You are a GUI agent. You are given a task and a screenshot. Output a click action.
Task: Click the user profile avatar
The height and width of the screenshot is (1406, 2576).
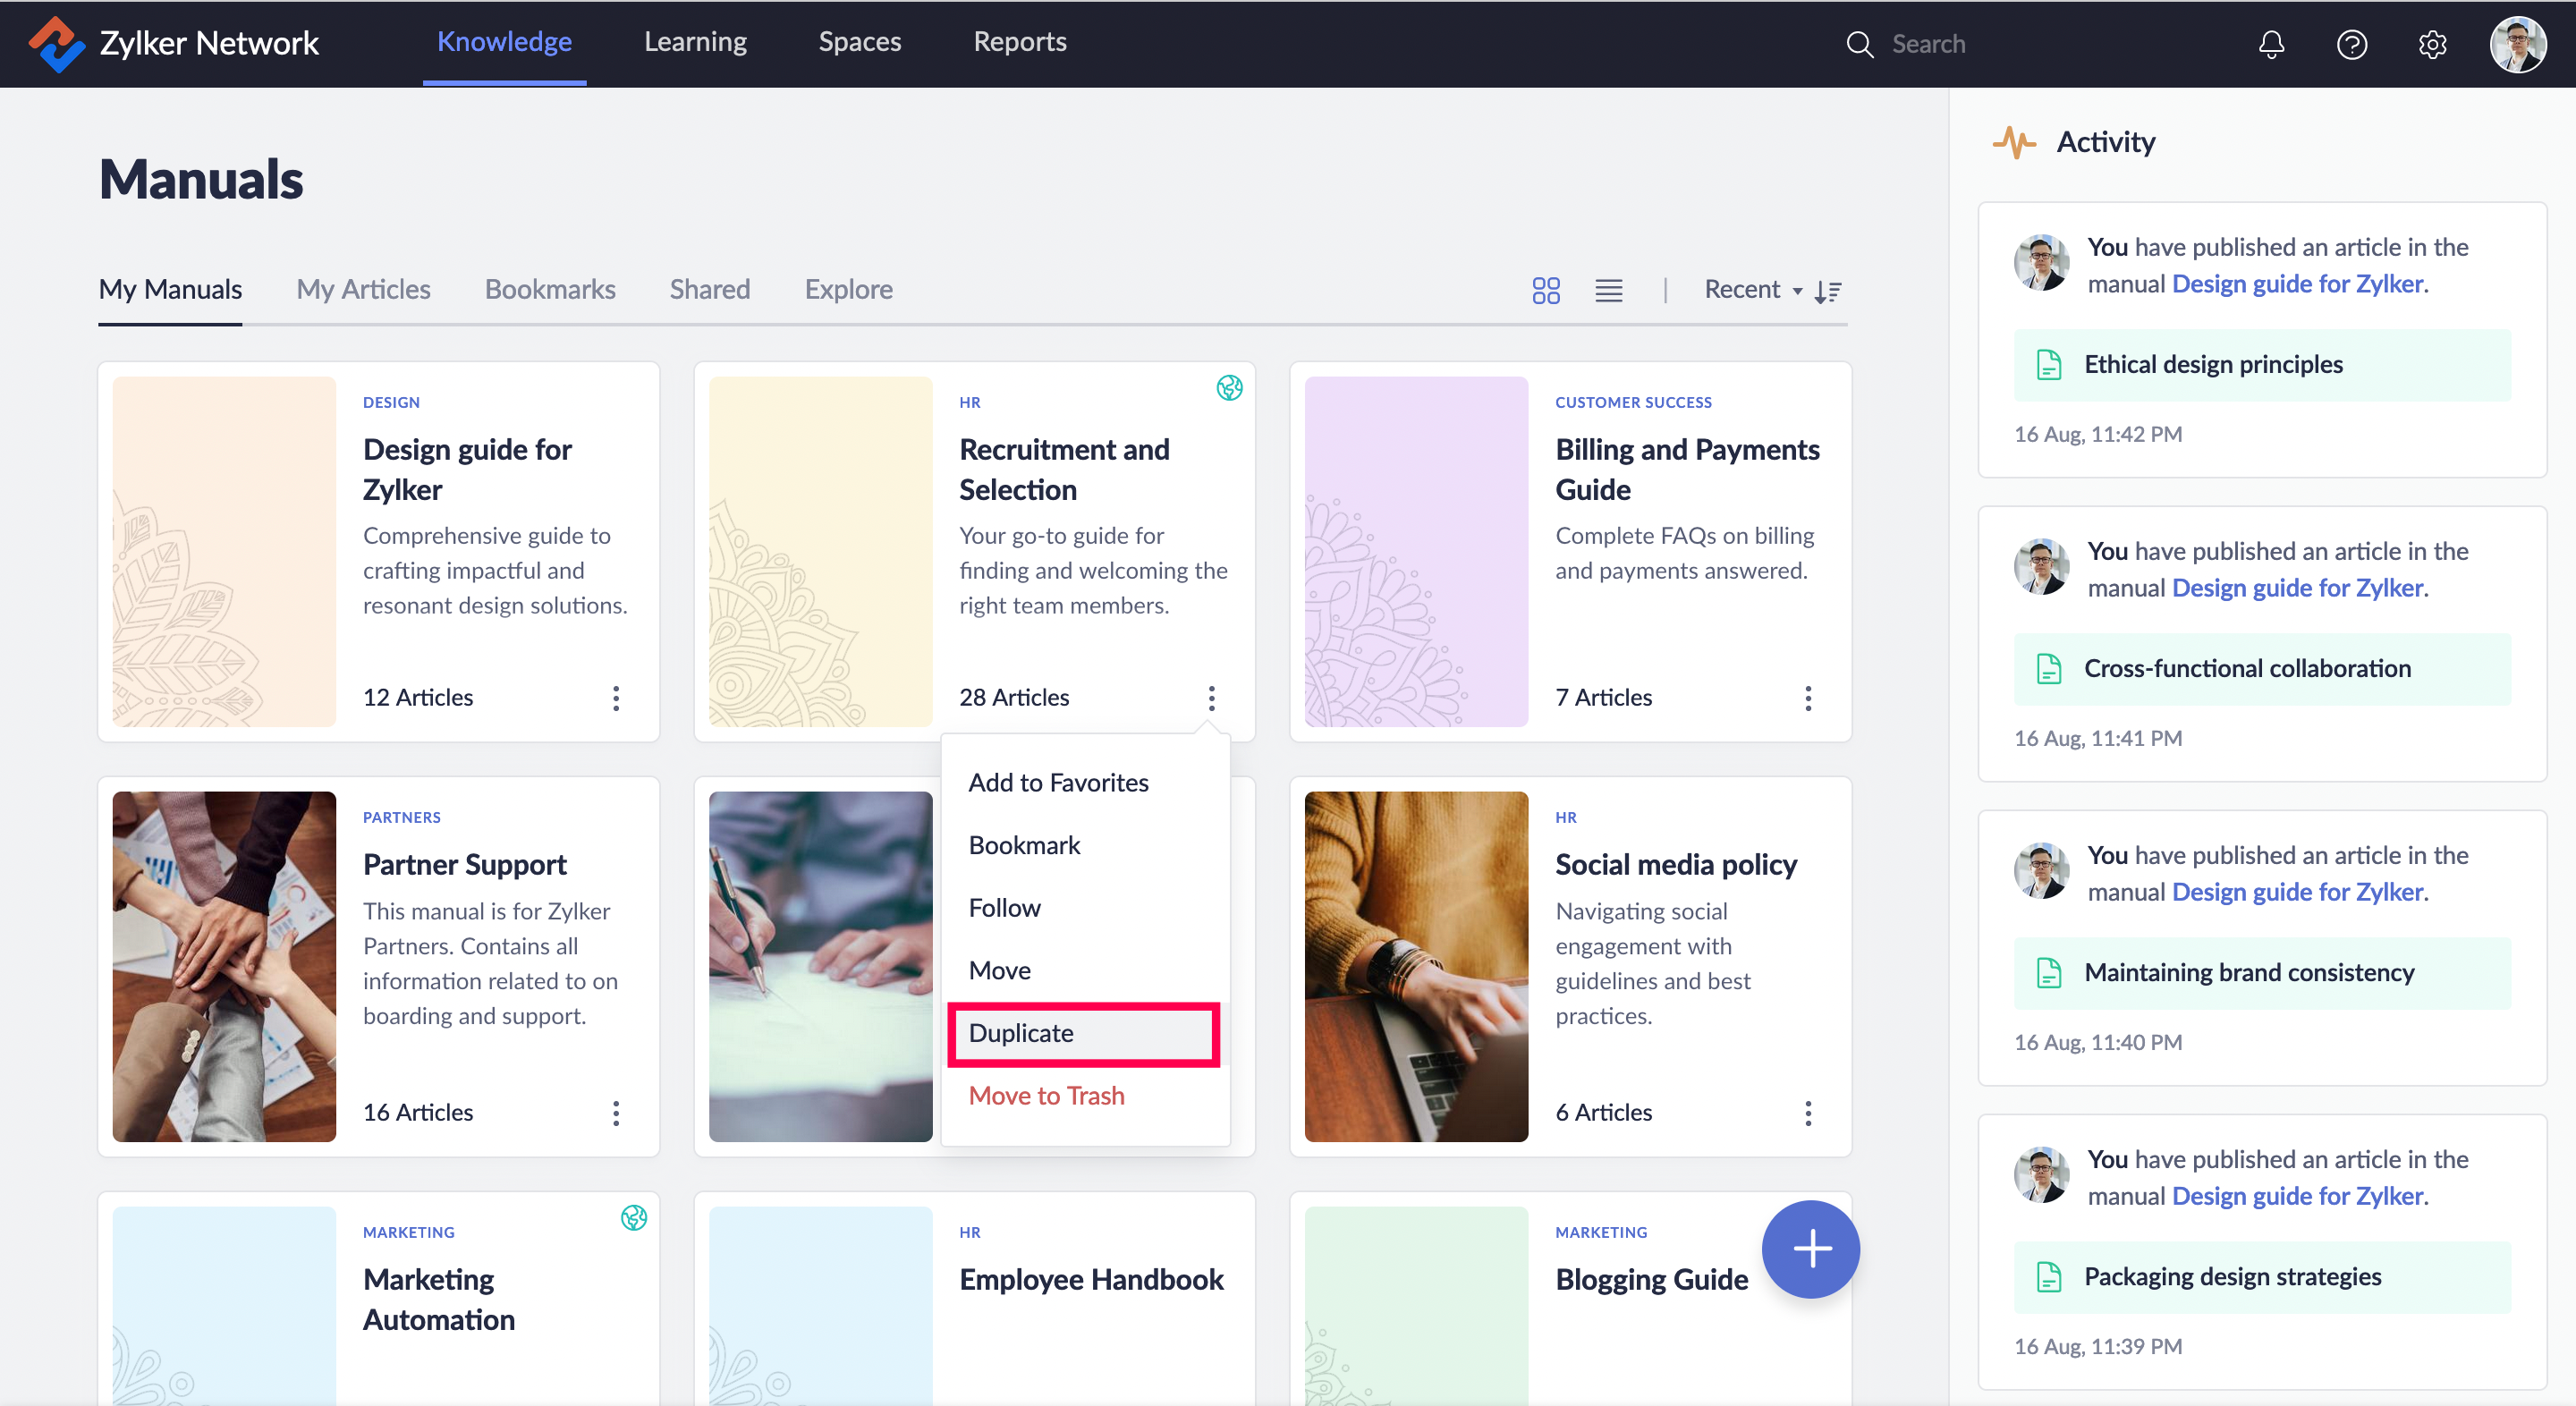coord(2517,44)
